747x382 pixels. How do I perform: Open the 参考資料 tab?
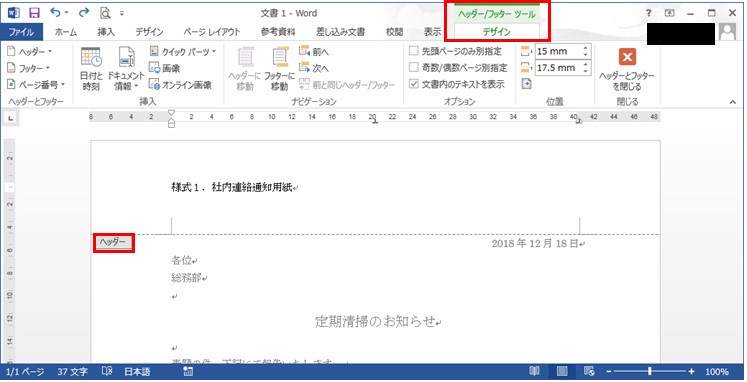278,32
